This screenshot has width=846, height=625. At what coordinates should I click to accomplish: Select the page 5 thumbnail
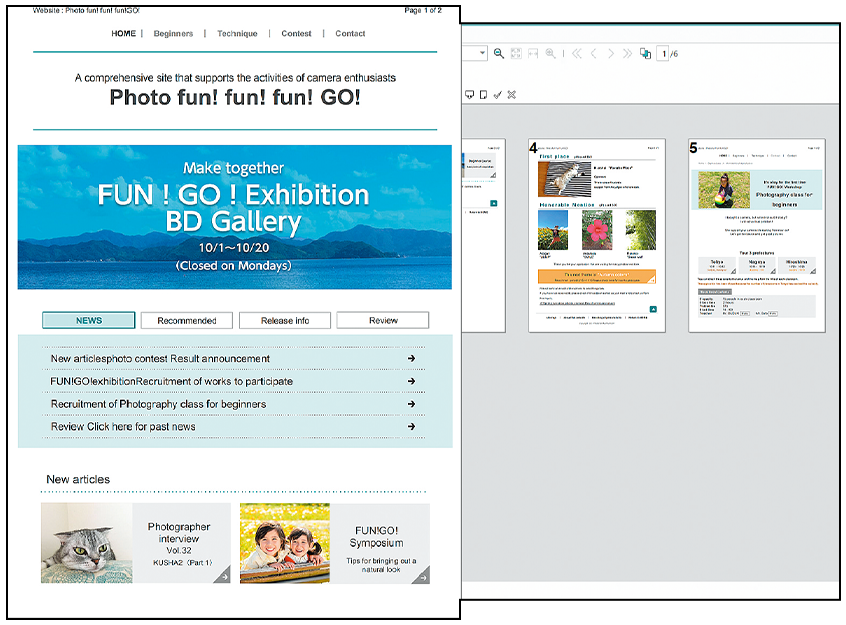tap(757, 235)
